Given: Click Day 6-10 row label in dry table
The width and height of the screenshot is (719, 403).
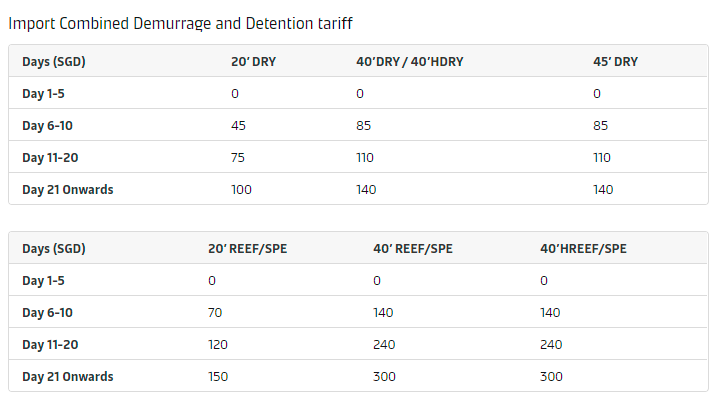Looking at the screenshot, I should 48,126.
